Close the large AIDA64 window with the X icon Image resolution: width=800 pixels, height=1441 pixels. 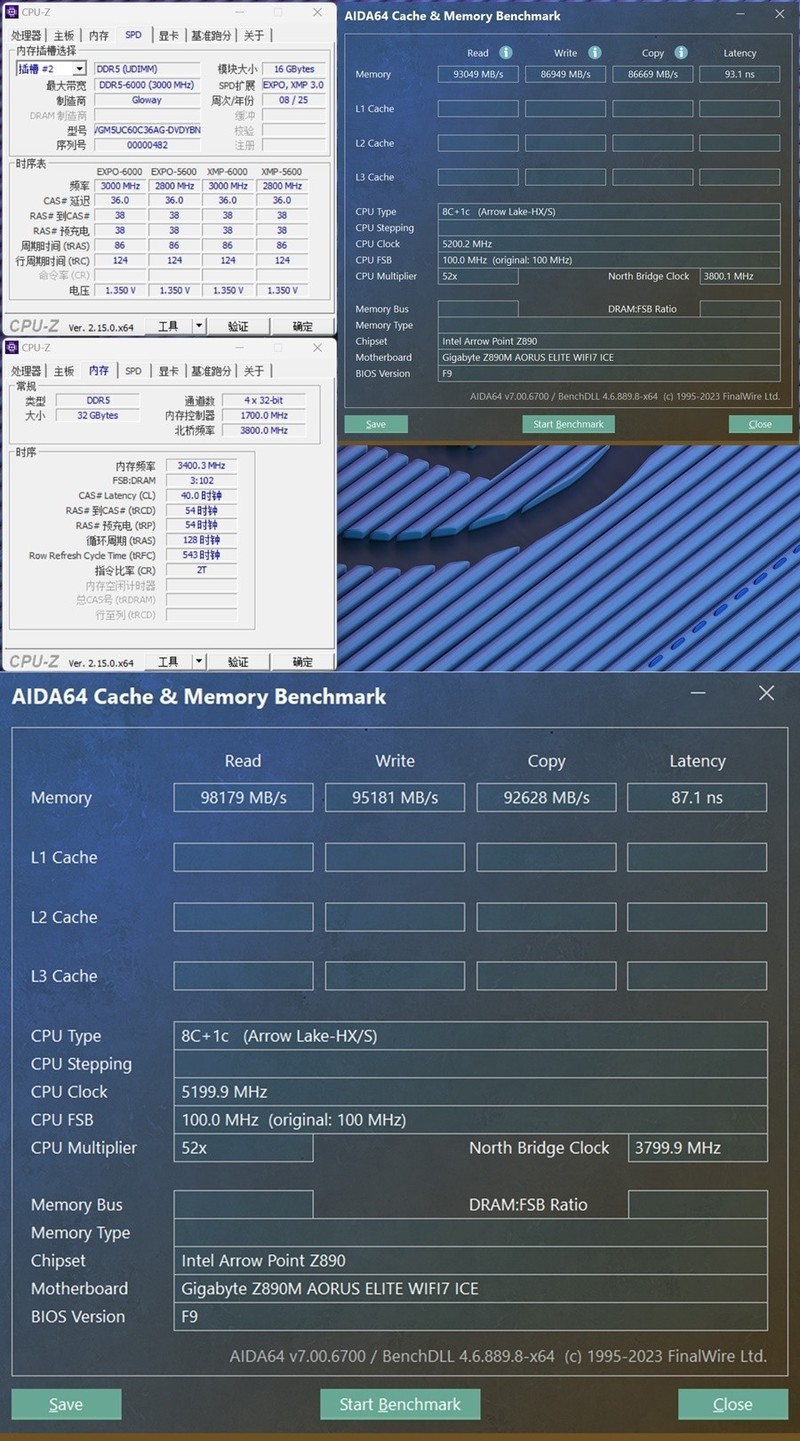[x=766, y=693]
